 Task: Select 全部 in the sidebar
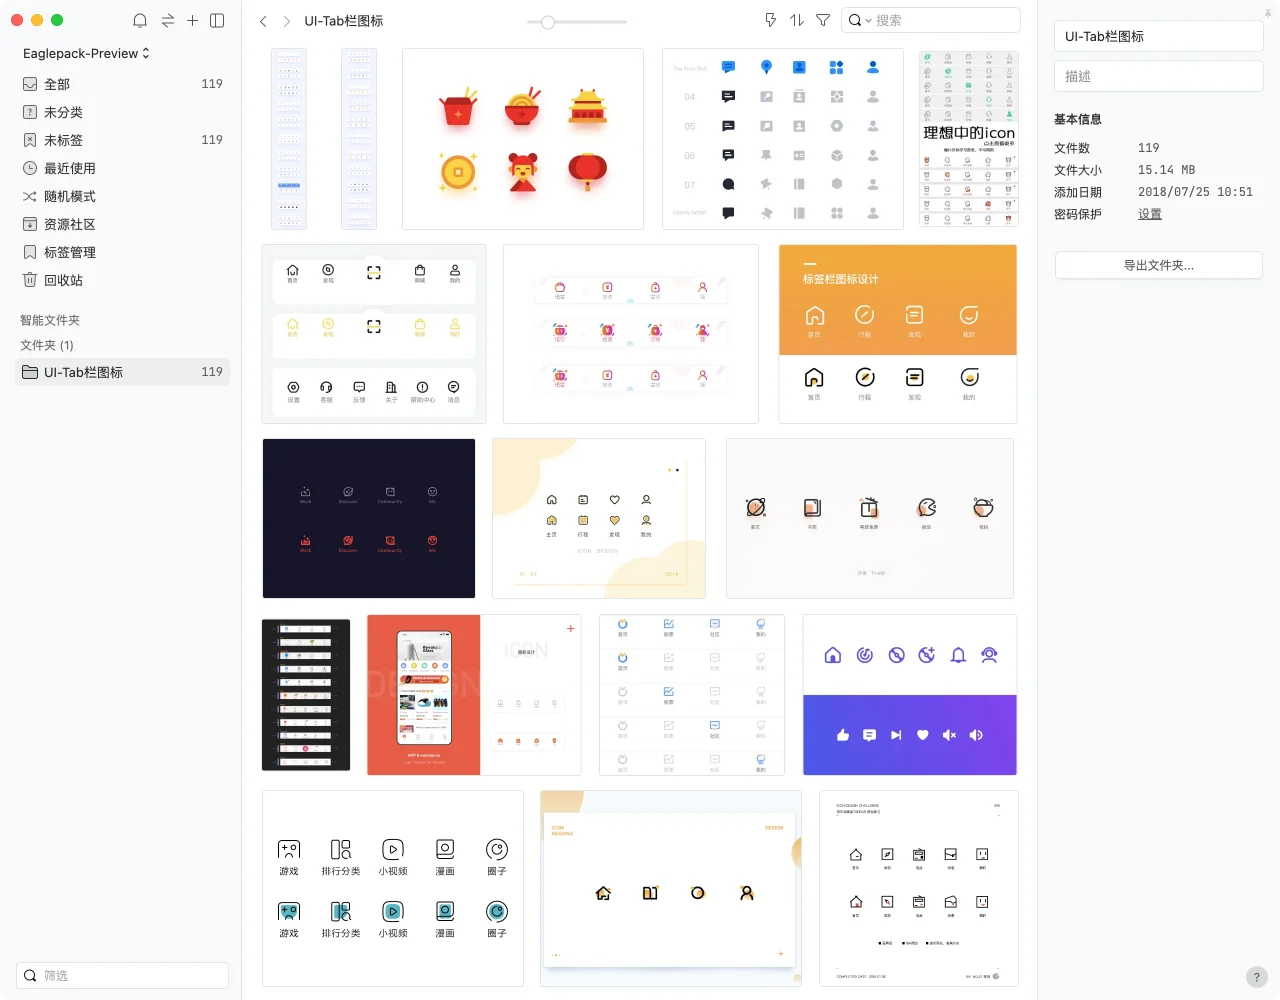click(122, 84)
